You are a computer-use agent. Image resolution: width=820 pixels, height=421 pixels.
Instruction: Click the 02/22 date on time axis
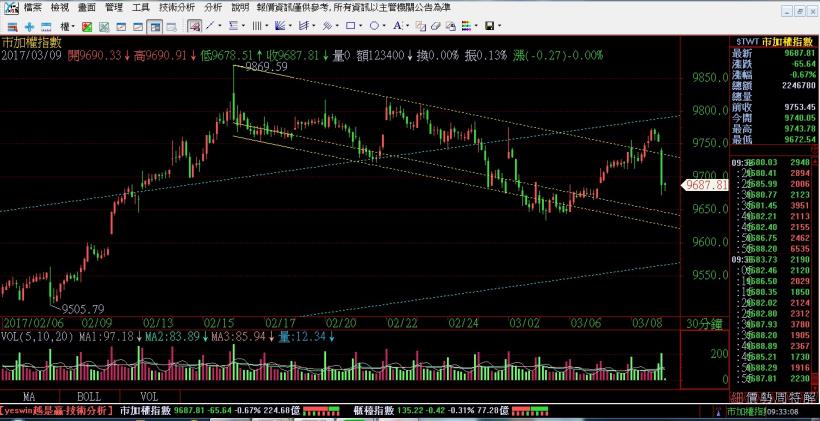tap(402, 323)
